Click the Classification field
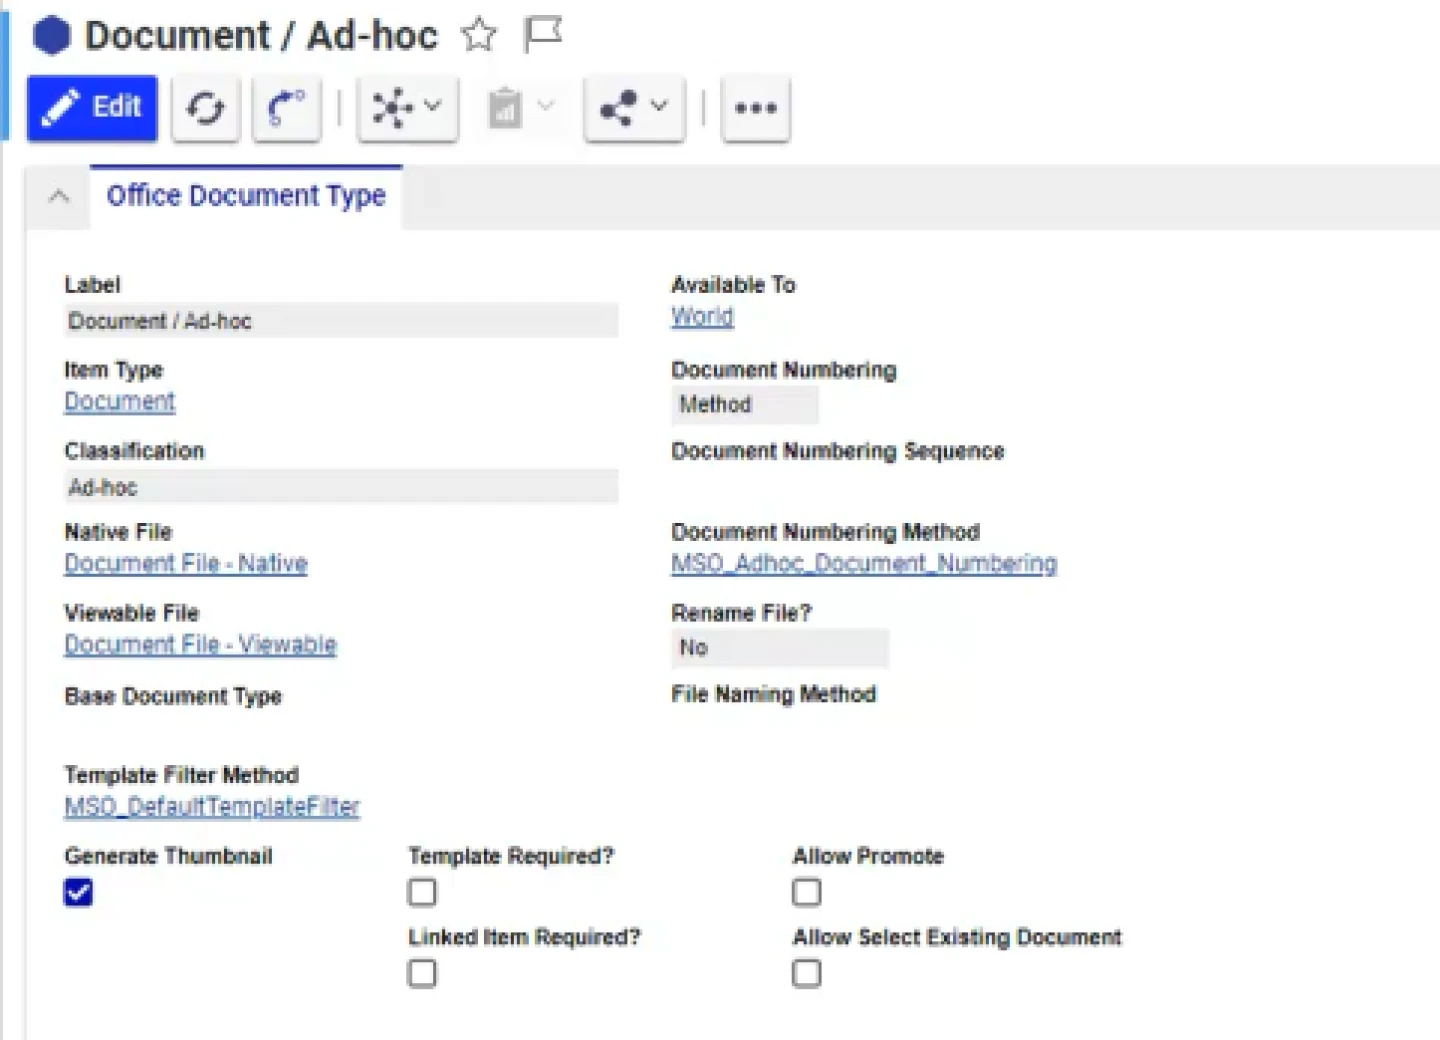The height and width of the screenshot is (1040, 1440). pyautogui.click(x=341, y=487)
